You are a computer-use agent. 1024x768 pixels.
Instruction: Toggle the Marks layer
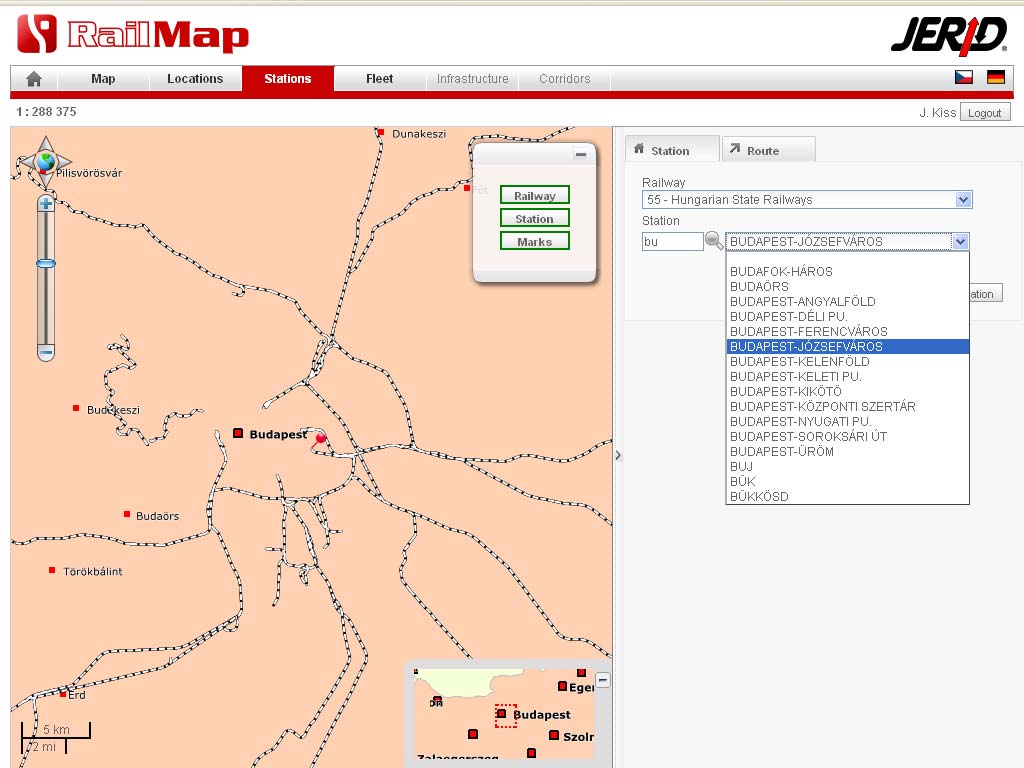coord(534,242)
